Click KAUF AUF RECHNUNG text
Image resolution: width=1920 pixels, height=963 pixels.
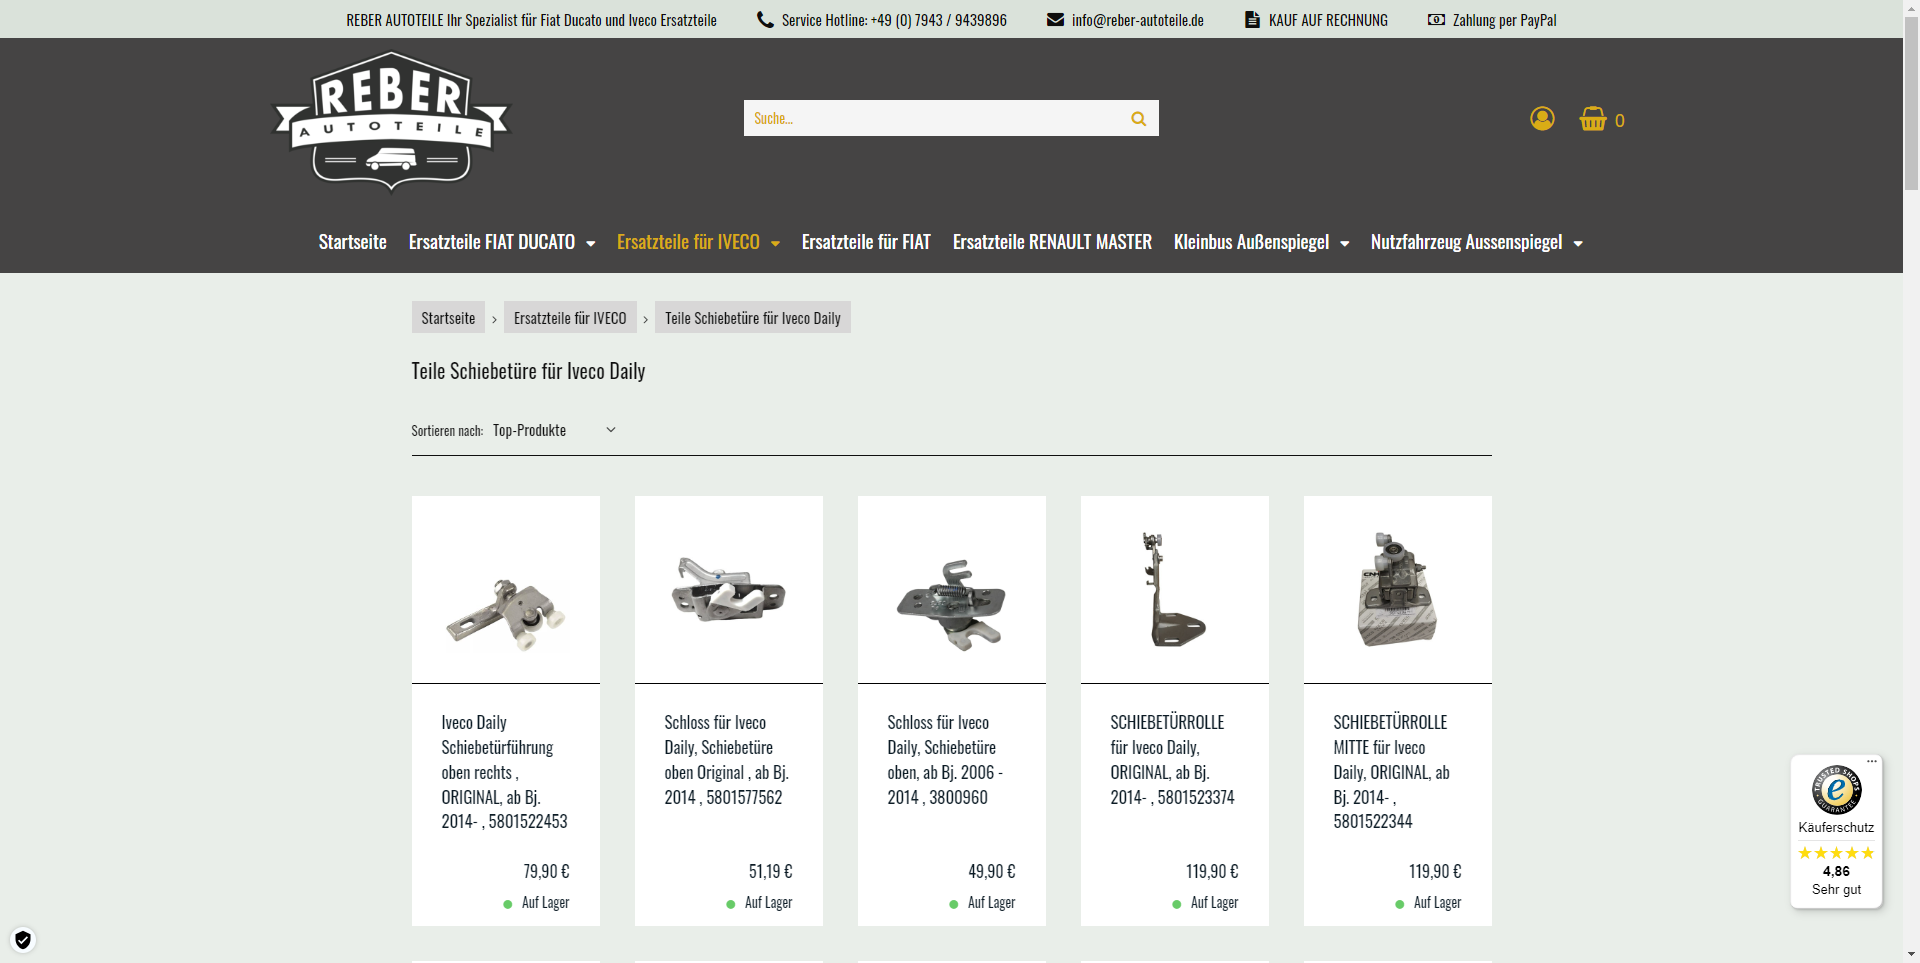(1328, 20)
